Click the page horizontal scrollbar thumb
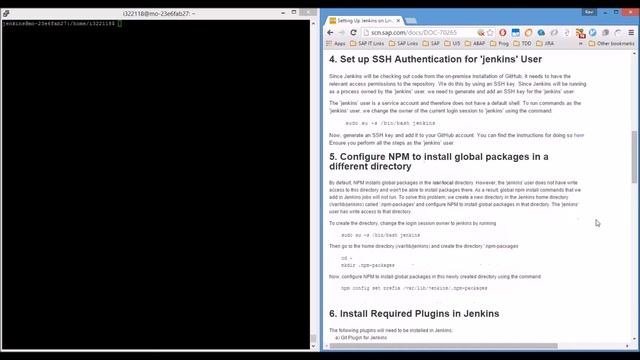 pyautogui.click(x=444, y=346)
